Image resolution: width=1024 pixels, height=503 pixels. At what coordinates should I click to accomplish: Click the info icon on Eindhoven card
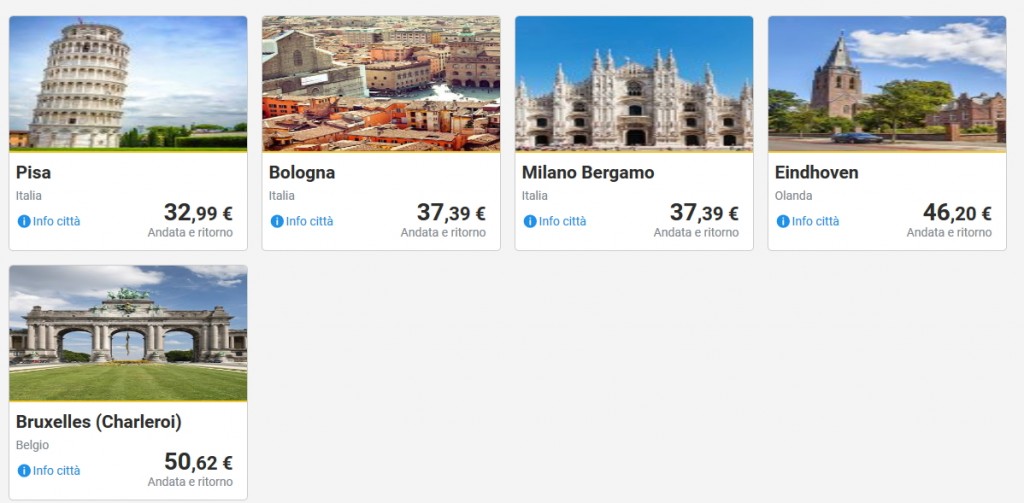pos(784,221)
